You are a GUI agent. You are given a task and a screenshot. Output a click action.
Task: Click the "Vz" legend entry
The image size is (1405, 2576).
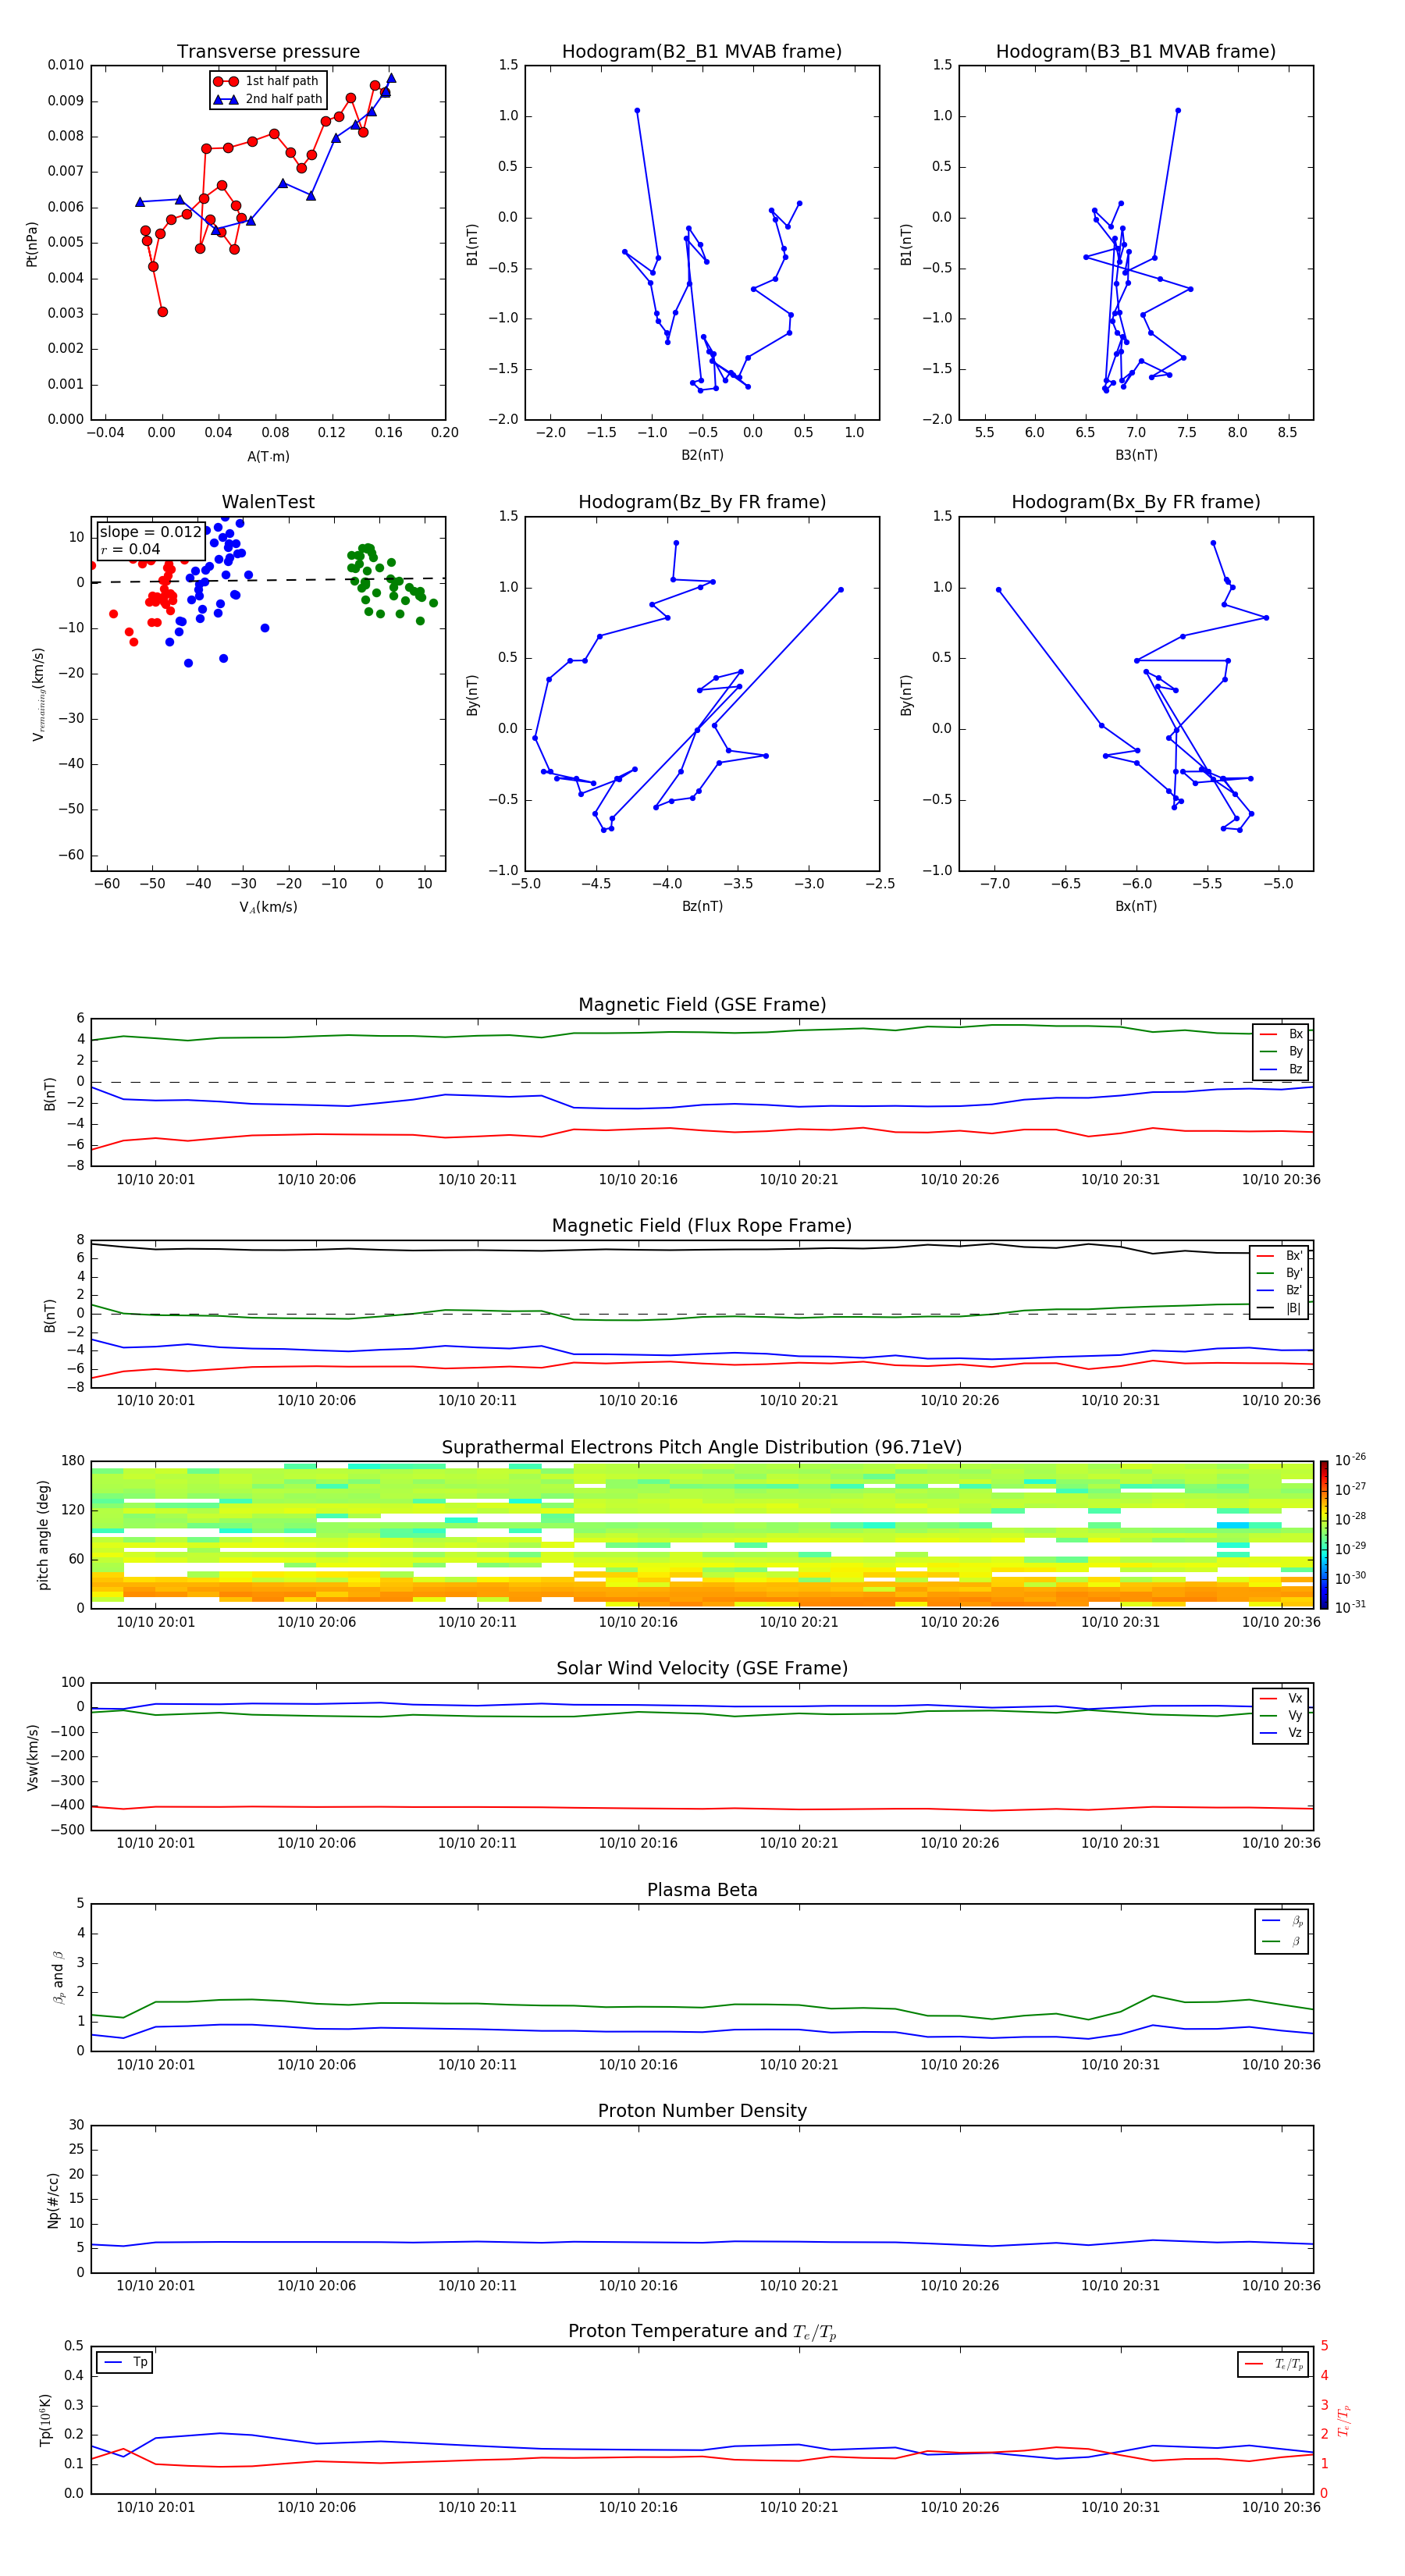[1281, 1733]
